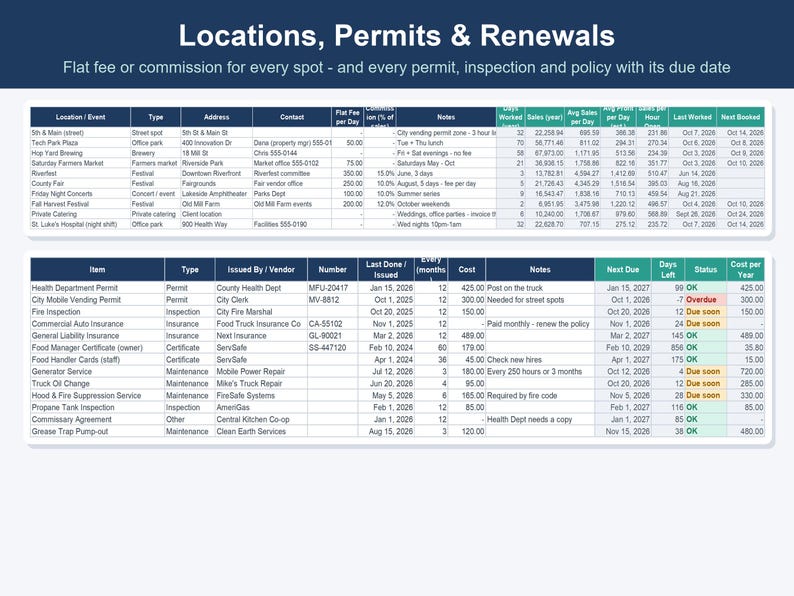This screenshot has height=596, width=794.
Task: Click the 'Last Worked' column header
Action: click(692, 117)
